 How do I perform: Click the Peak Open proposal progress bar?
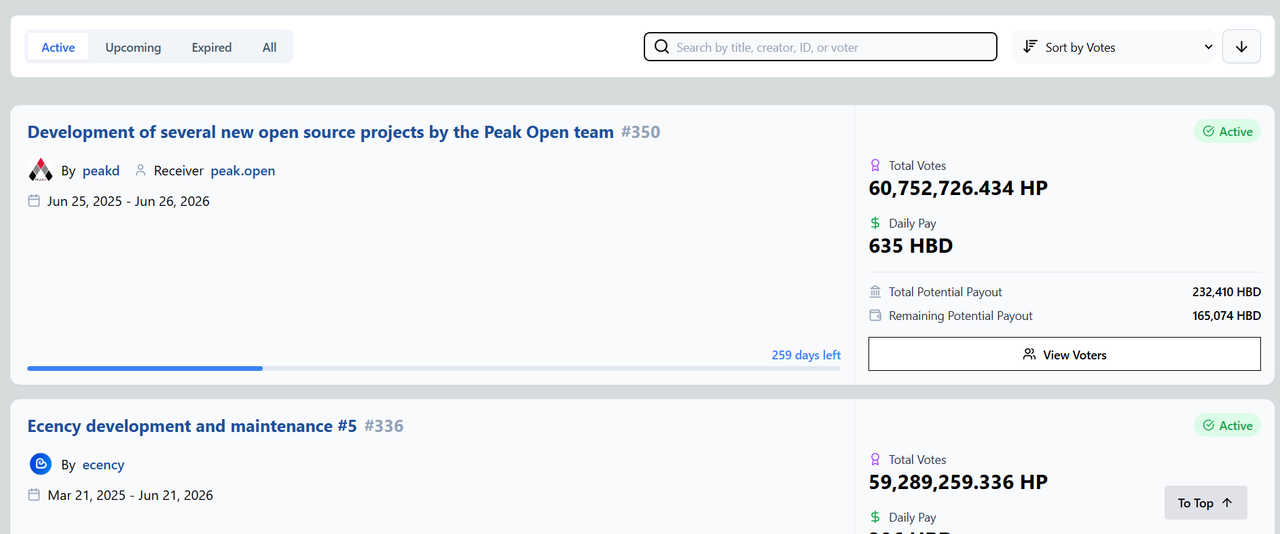tap(434, 369)
